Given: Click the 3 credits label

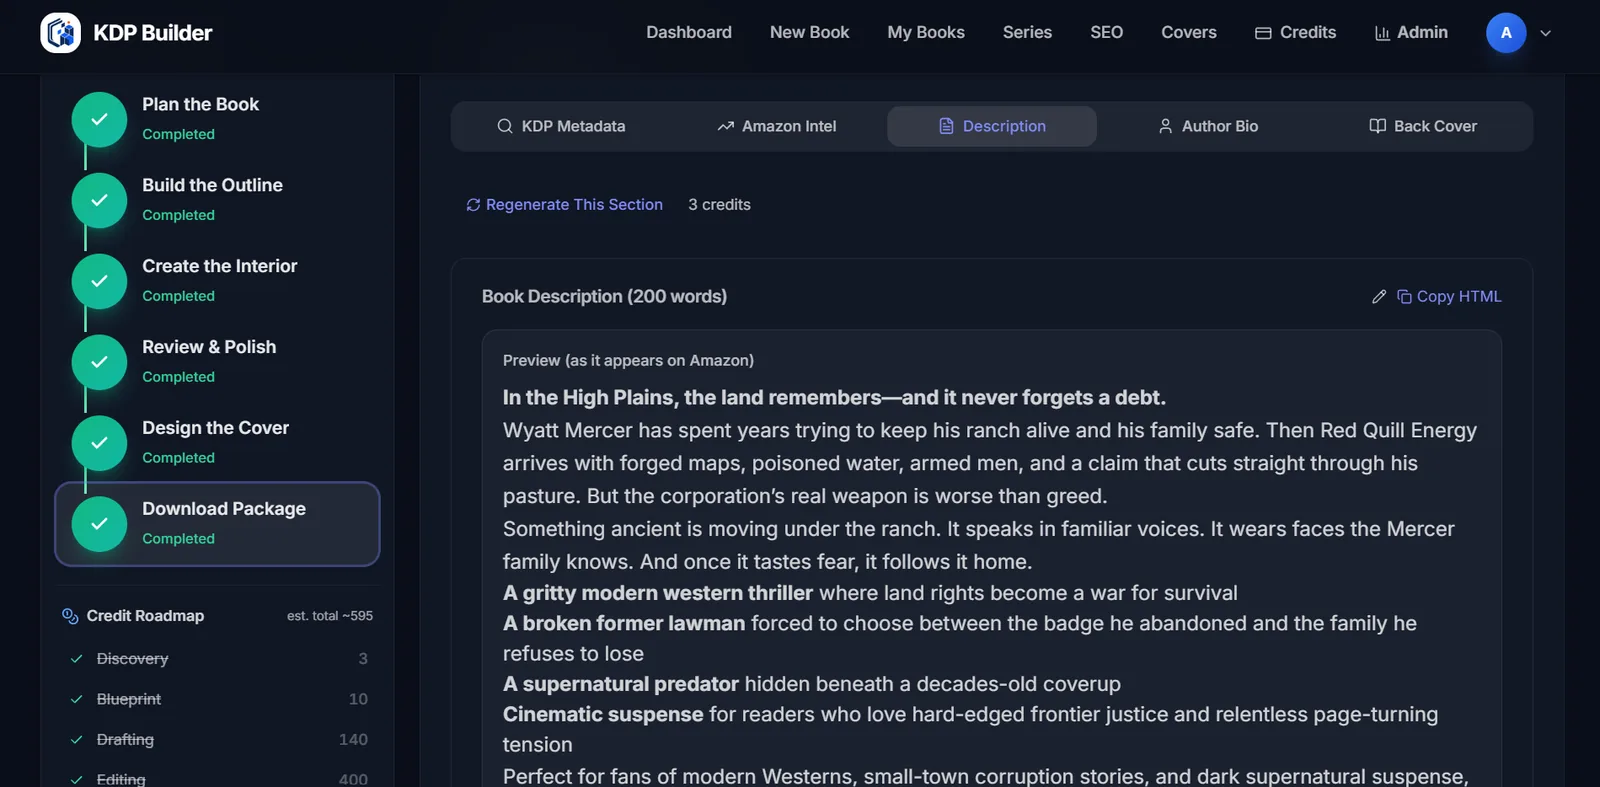Looking at the screenshot, I should (719, 204).
